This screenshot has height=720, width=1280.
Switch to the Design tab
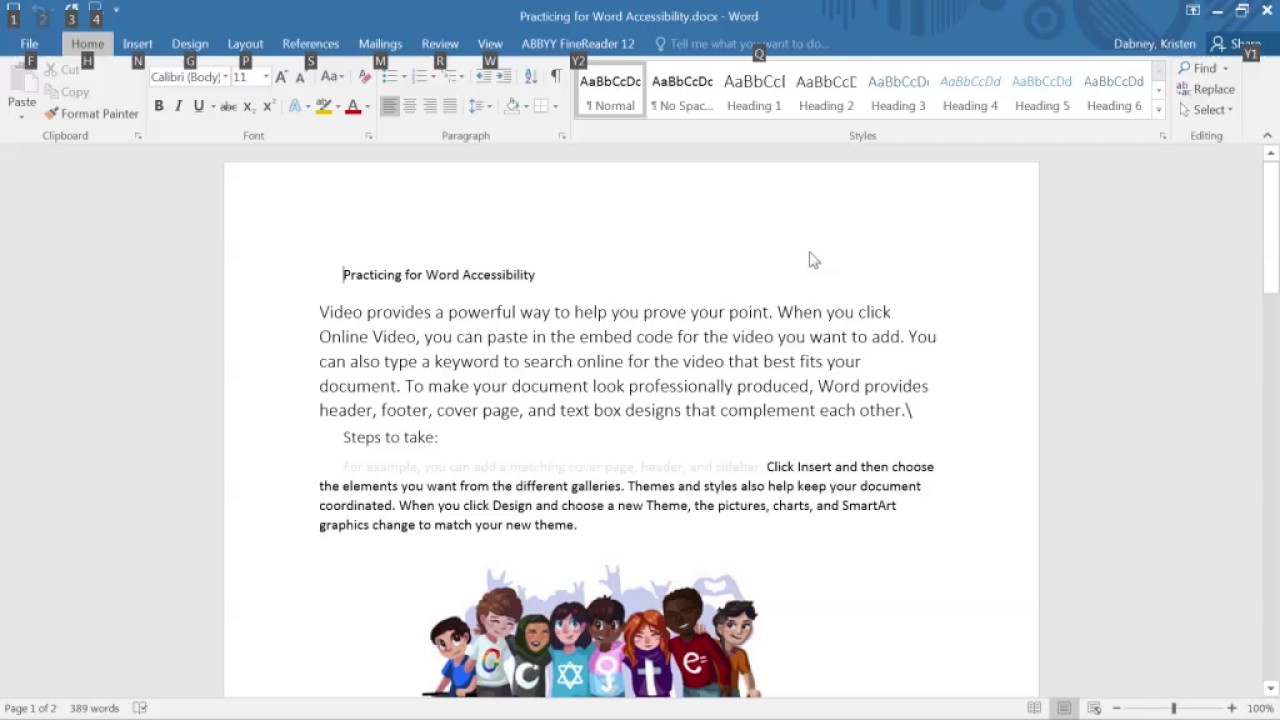coord(189,44)
